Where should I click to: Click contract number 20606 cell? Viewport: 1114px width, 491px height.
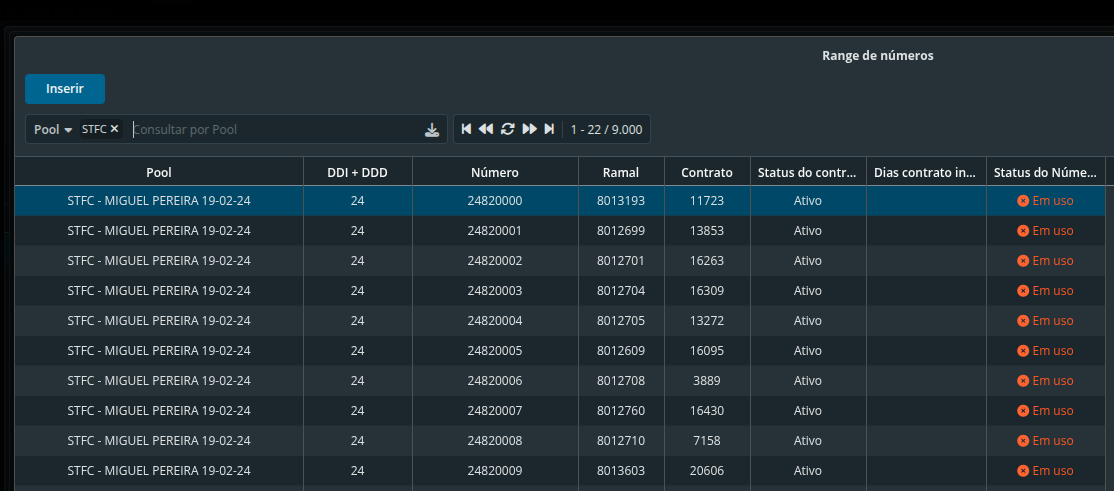tap(707, 471)
